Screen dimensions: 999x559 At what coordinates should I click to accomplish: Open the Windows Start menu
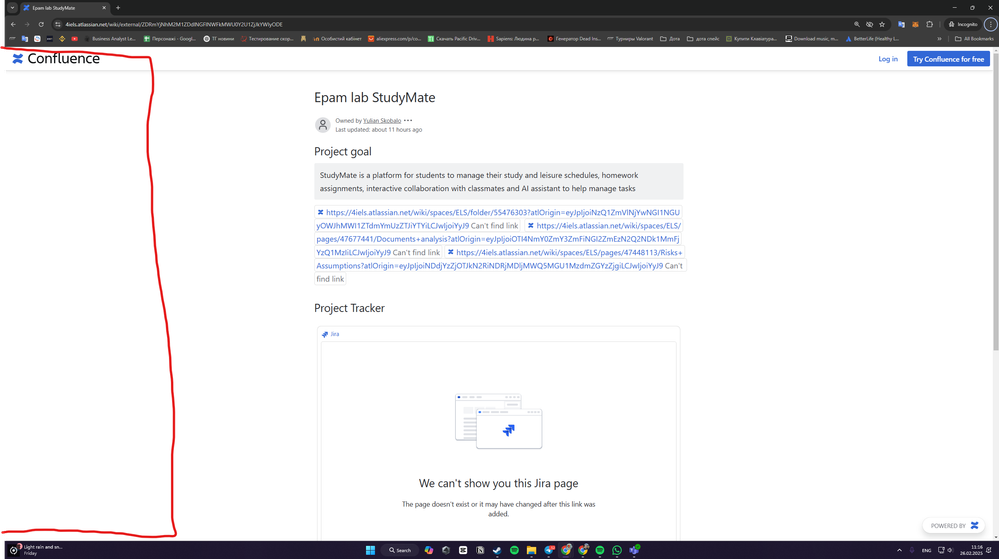[x=370, y=550]
